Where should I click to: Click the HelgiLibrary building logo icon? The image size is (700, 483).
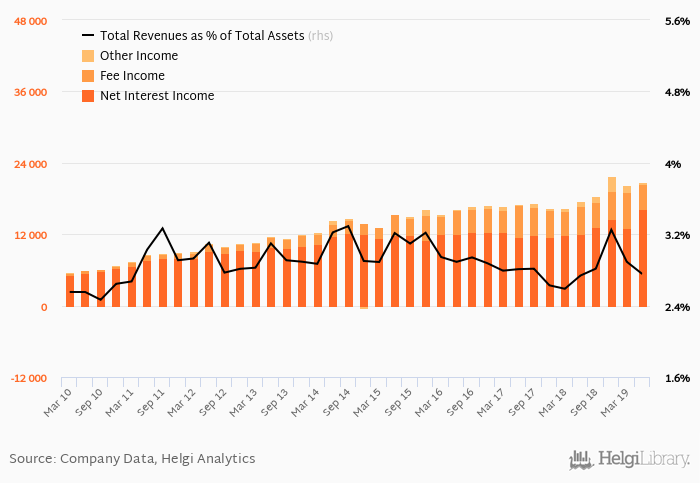[581, 459]
